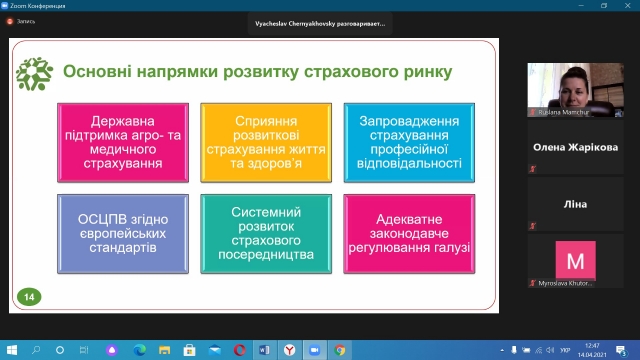The height and width of the screenshot is (360, 640).
Task: Click slide number 14 badge
Action: [29, 297]
